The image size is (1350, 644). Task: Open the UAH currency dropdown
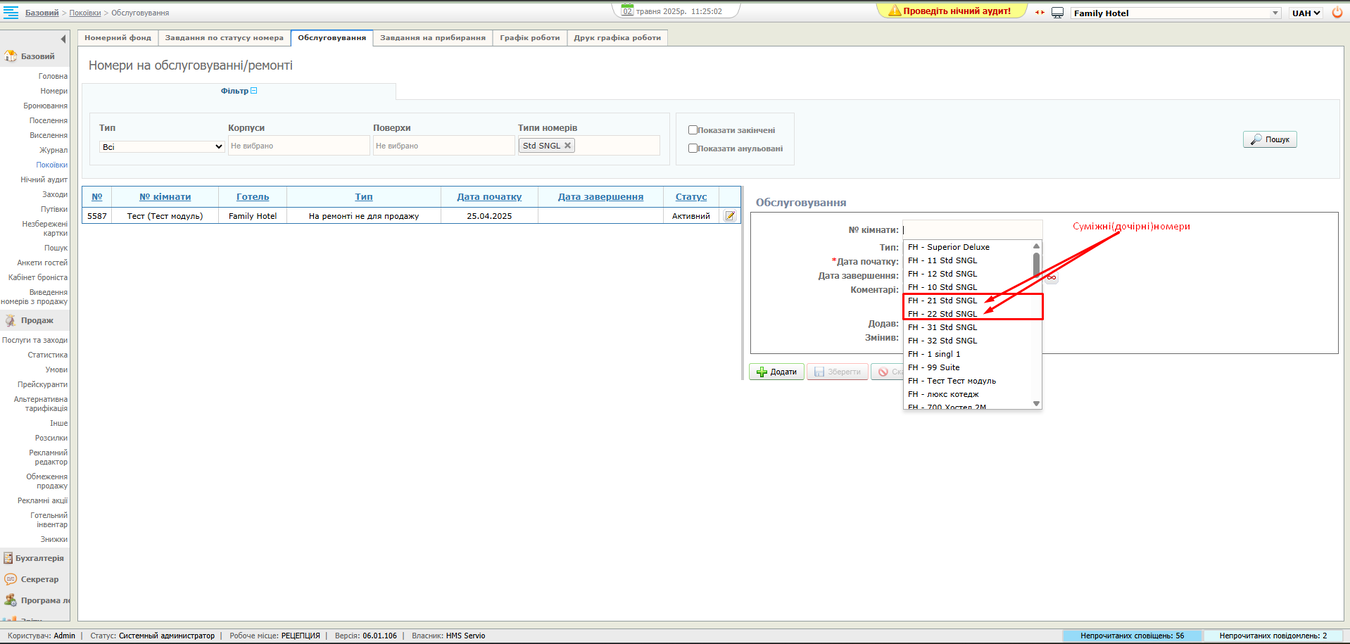pyautogui.click(x=1305, y=13)
